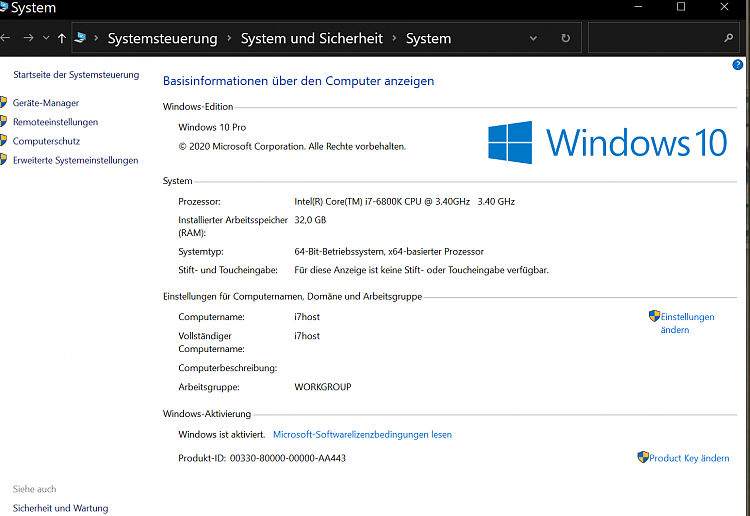Go forward with the right arrow
Viewport: 750px width, 516px height.
[28, 38]
